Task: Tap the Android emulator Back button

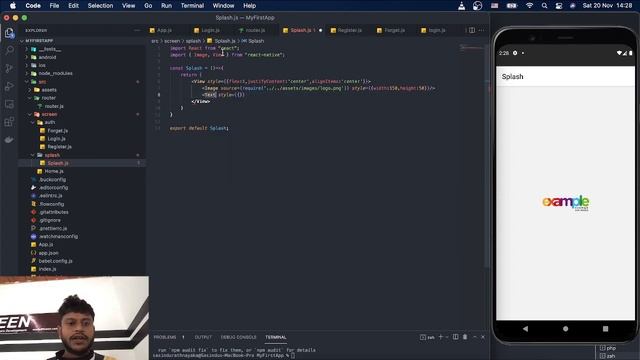Action: coord(525,329)
